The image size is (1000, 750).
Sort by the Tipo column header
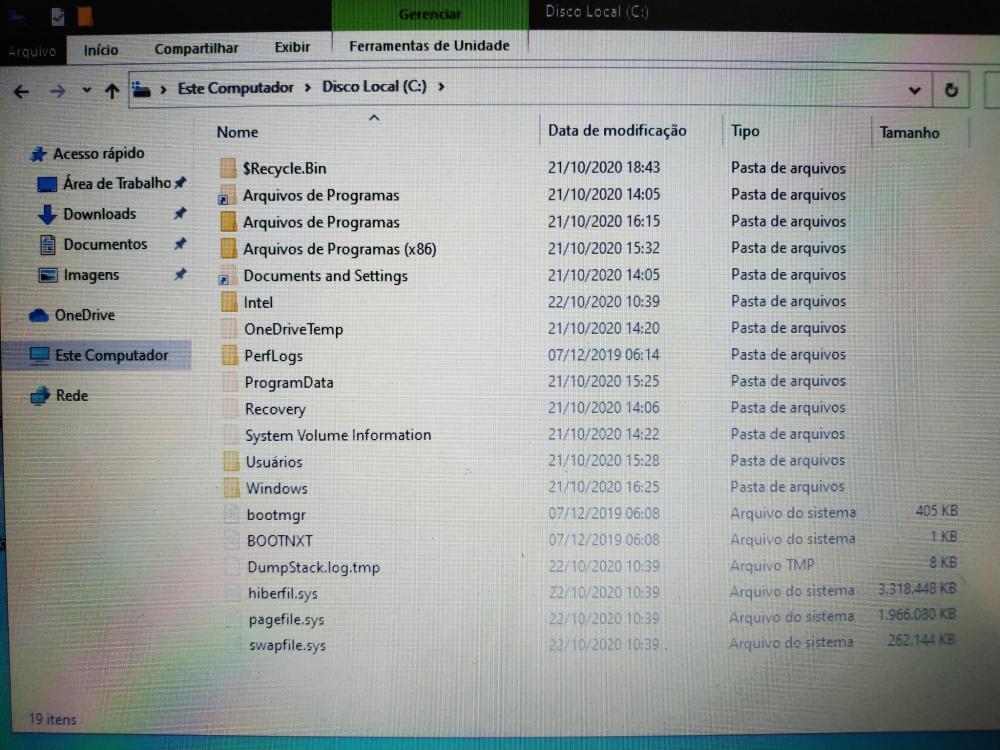[x=745, y=131]
